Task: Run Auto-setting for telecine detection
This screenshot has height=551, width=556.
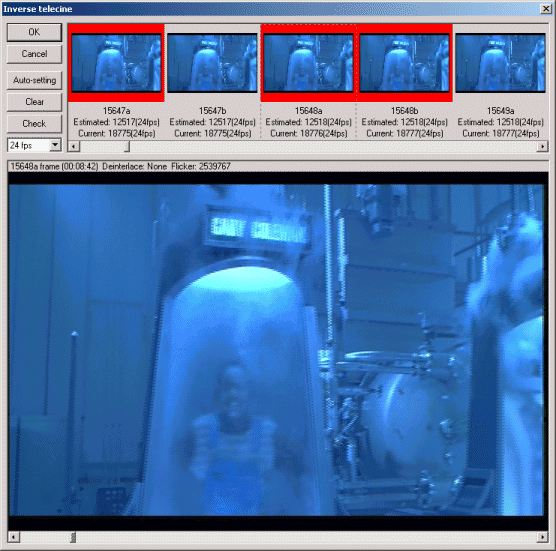Action: [x=34, y=80]
